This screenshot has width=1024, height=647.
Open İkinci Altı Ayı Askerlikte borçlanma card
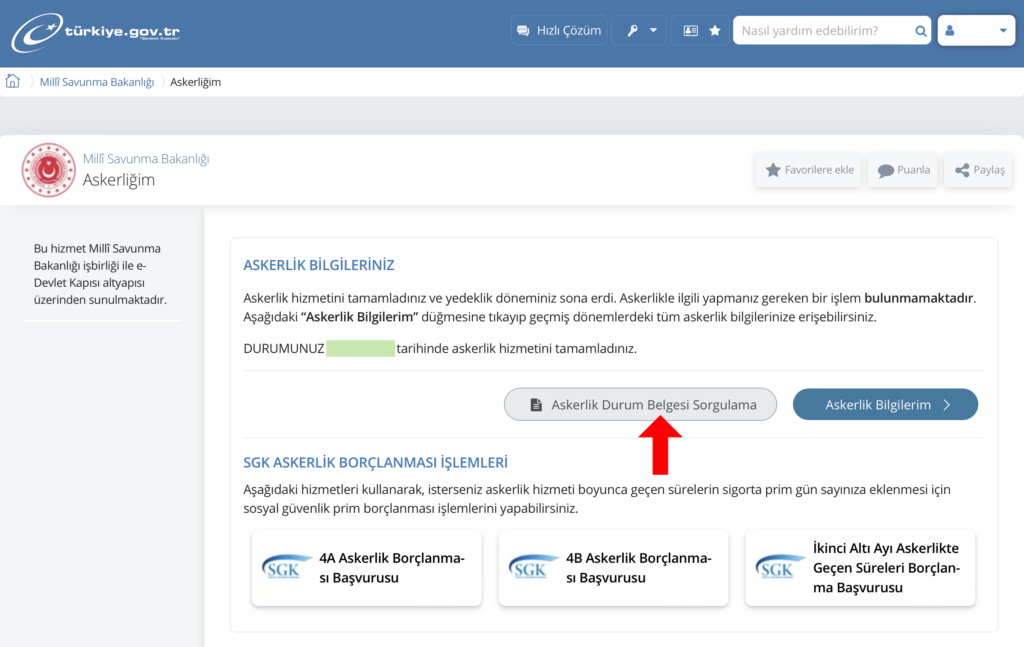(860, 568)
